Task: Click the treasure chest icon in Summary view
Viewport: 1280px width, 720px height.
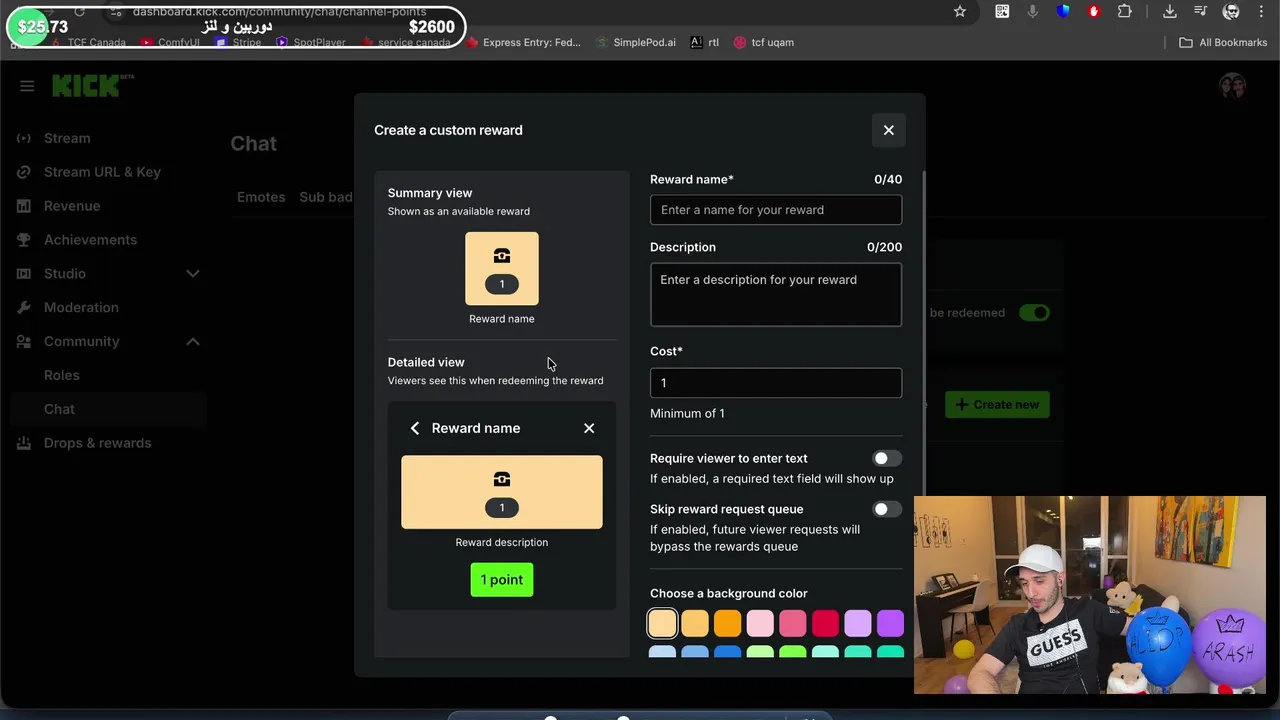Action: click(502, 256)
